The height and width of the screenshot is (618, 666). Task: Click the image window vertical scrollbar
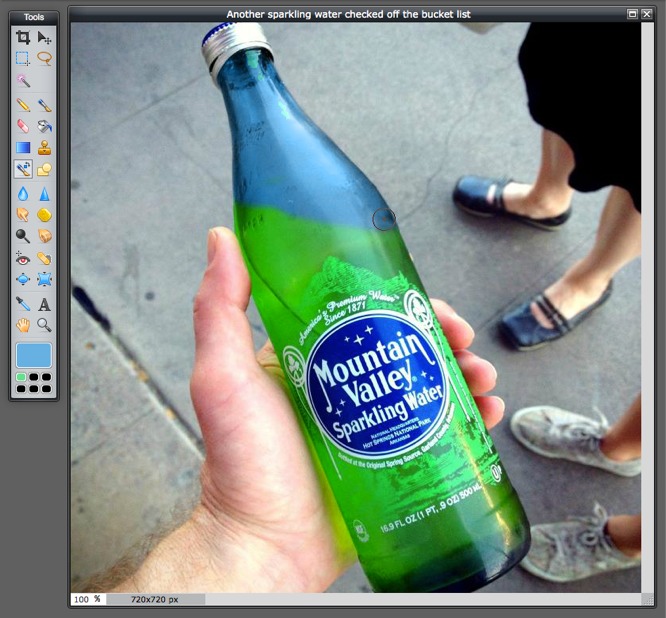click(648, 308)
